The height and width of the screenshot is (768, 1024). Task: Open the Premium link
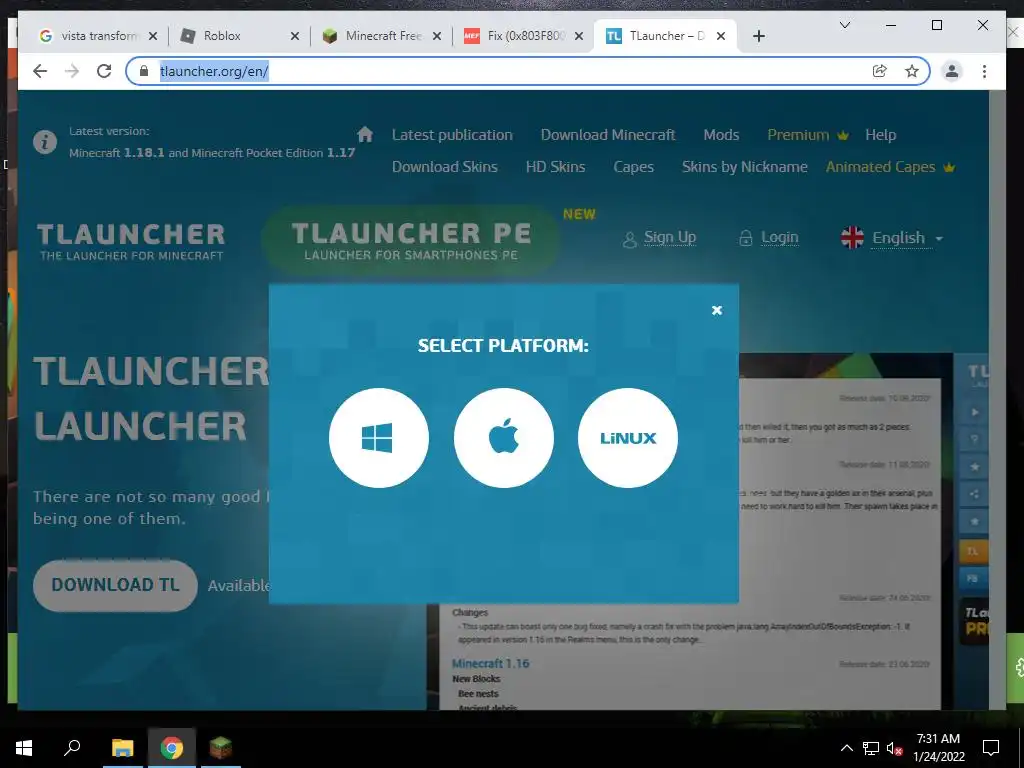(807, 135)
